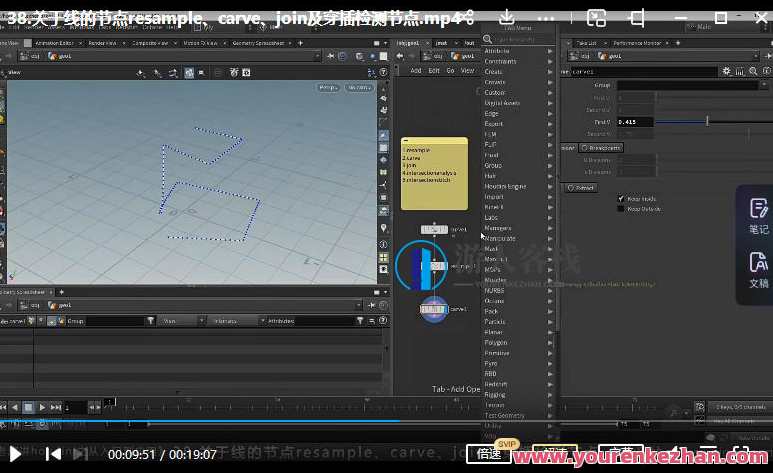The width and height of the screenshot is (773, 473).
Task: Click the First U value field
Action: point(634,121)
